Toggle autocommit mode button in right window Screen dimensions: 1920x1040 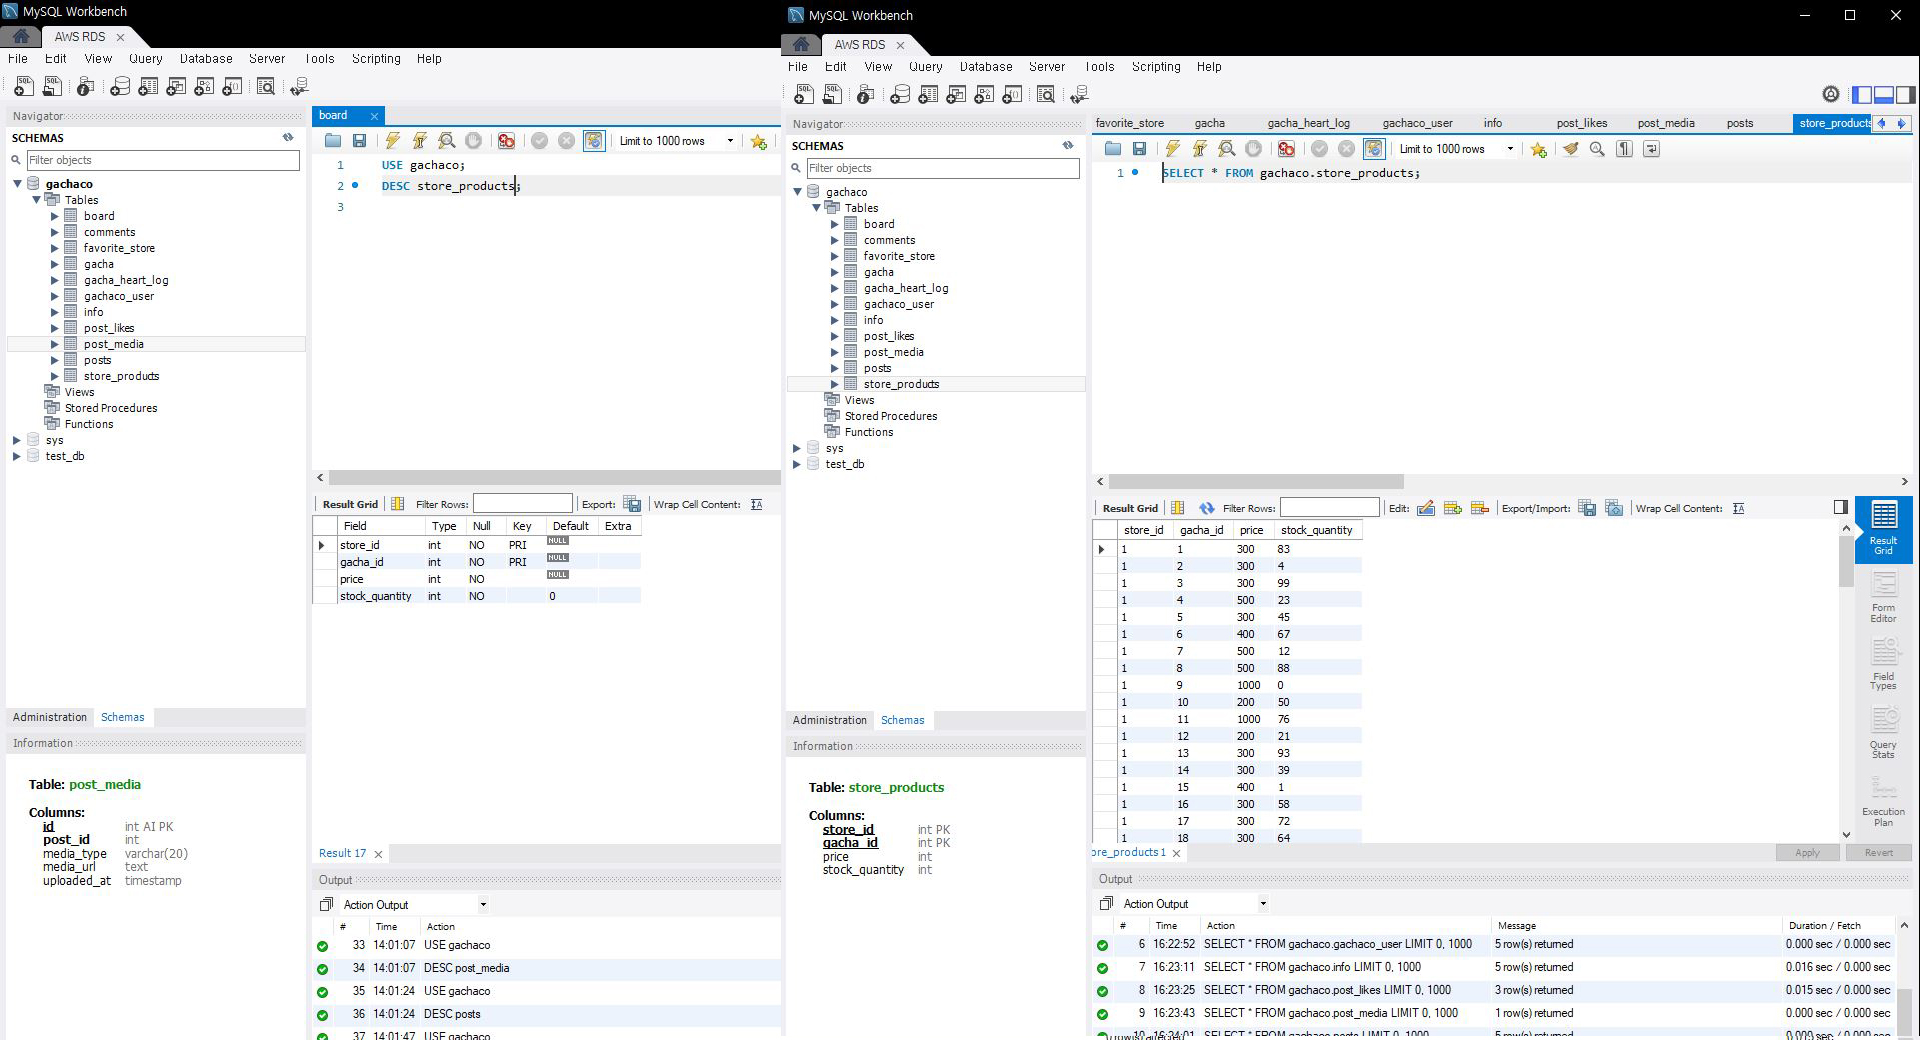tap(1374, 149)
